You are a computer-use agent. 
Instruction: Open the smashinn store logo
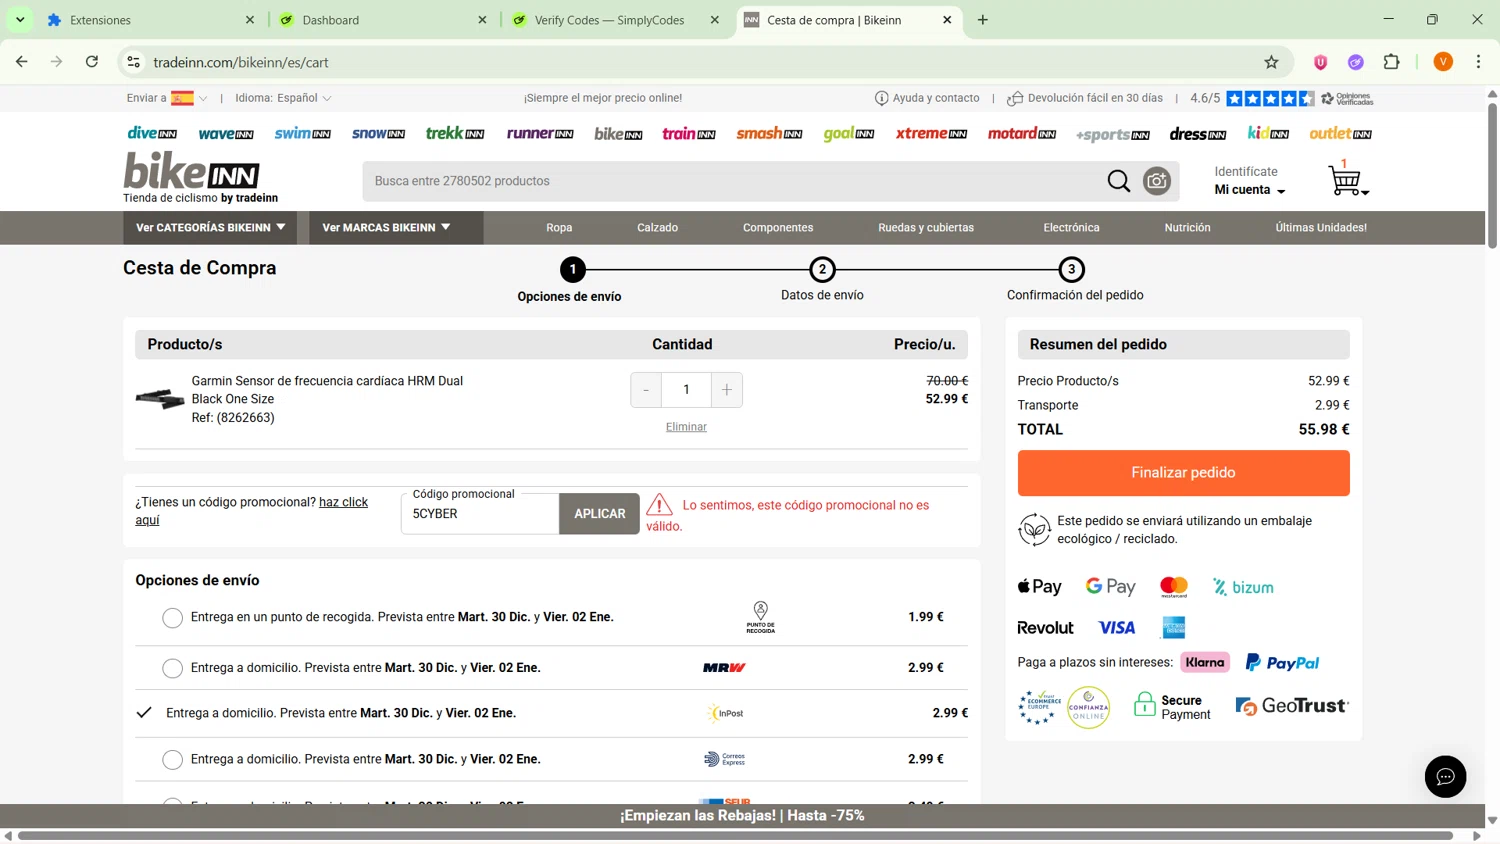(x=769, y=133)
